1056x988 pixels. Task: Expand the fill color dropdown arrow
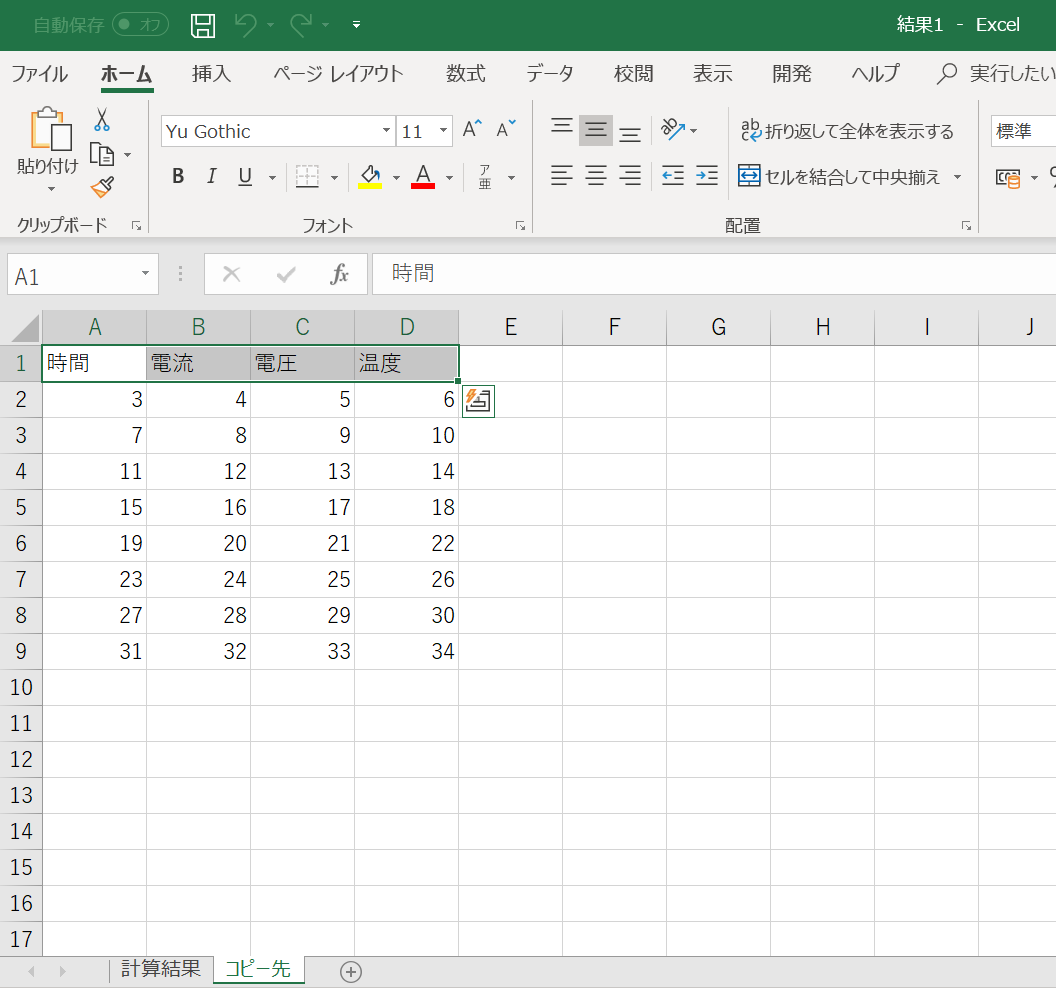(396, 178)
